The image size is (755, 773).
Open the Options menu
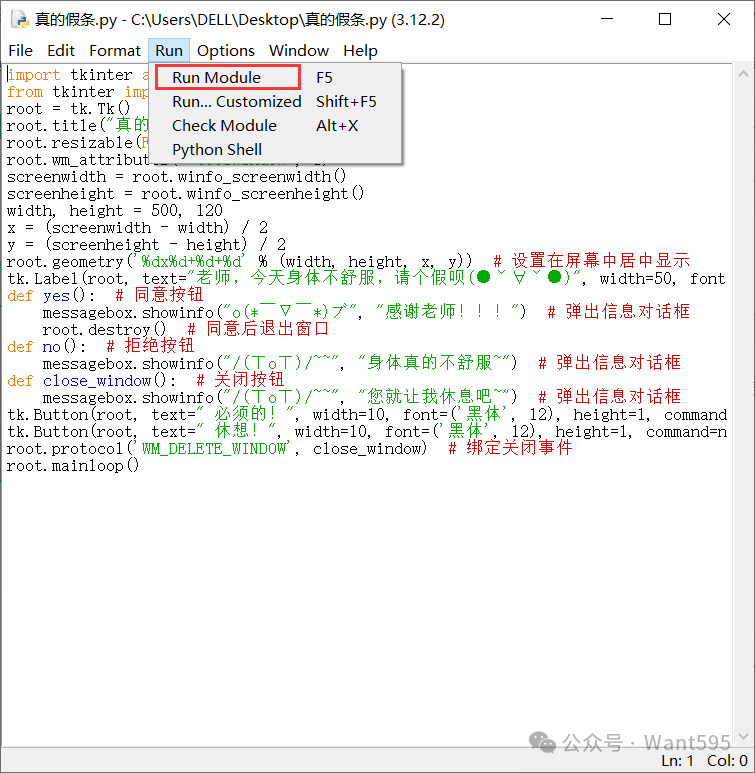pos(226,51)
